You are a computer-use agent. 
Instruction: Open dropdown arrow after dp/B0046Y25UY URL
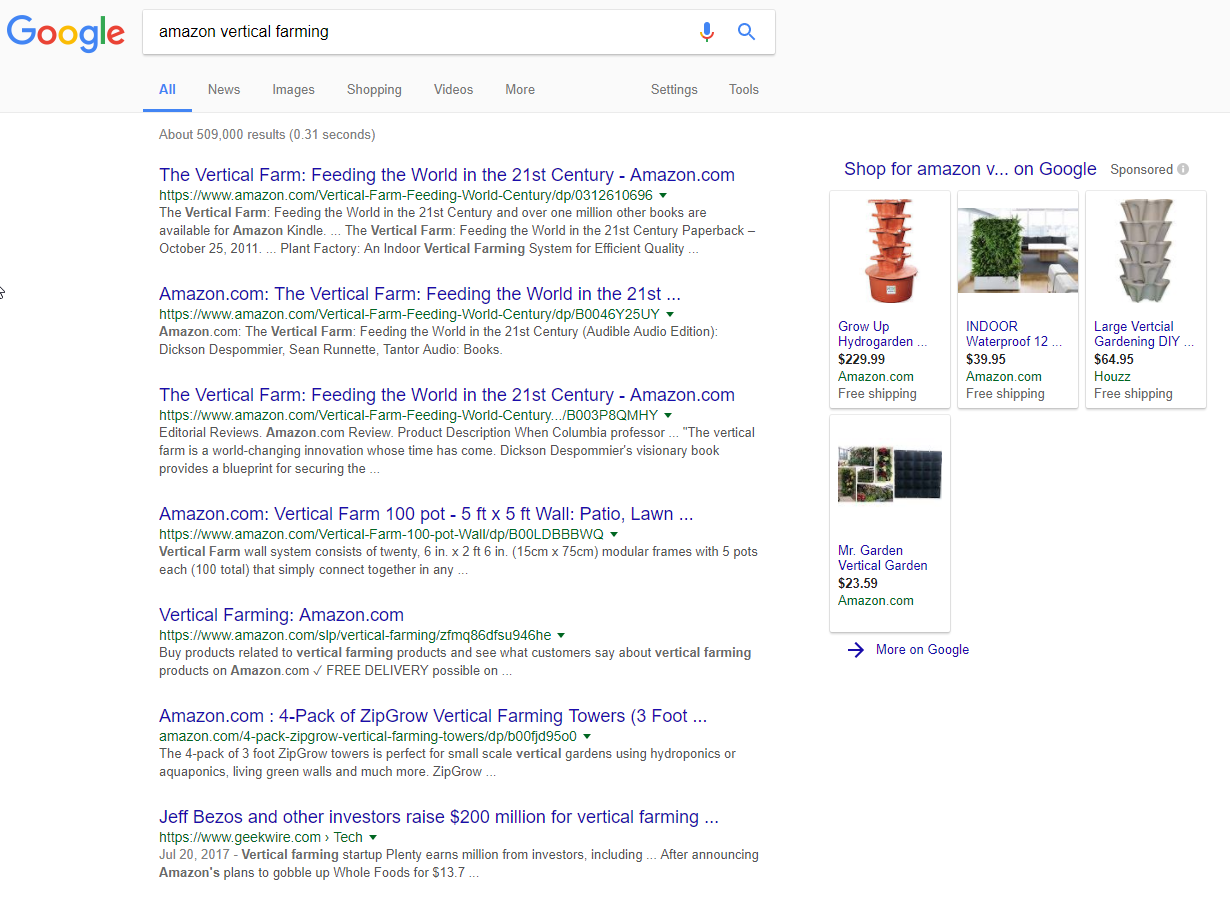pyautogui.click(x=670, y=315)
